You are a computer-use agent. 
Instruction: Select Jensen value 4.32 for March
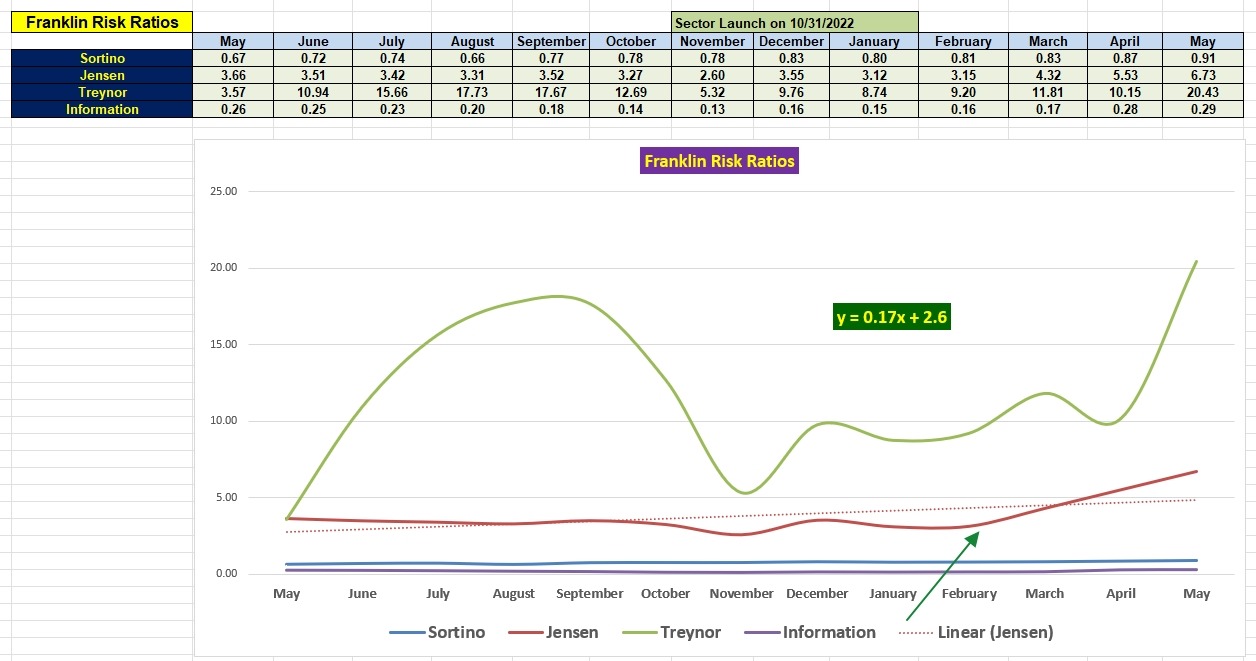1047,75
